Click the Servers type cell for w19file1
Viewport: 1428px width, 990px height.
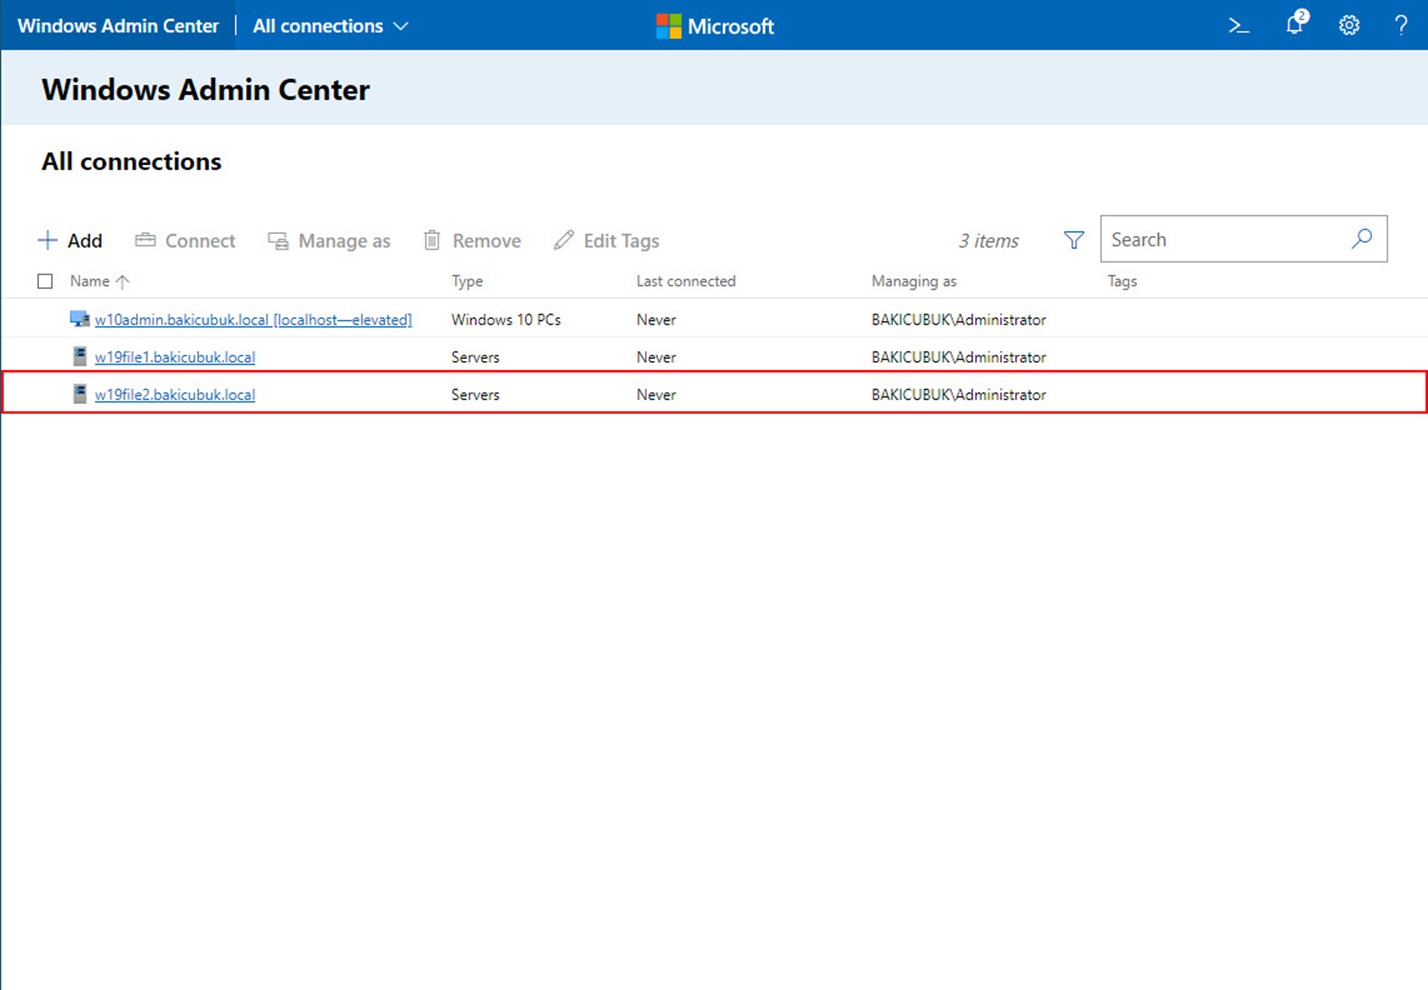tap(475, 357)
